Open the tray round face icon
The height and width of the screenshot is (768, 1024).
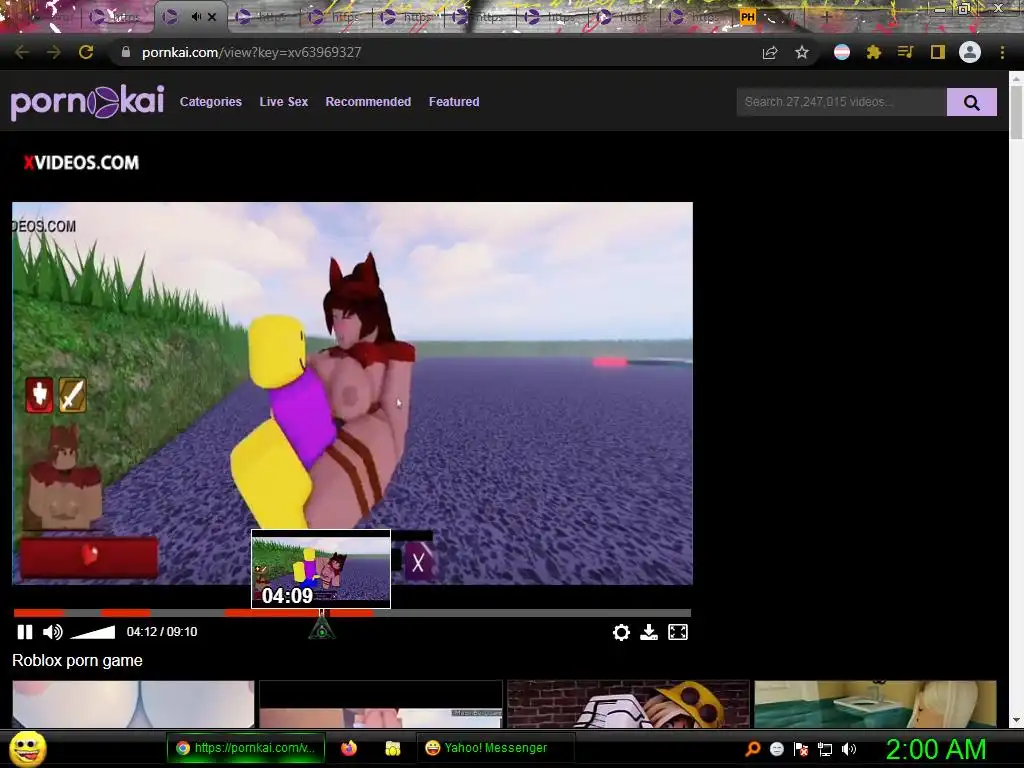point(776,749)
